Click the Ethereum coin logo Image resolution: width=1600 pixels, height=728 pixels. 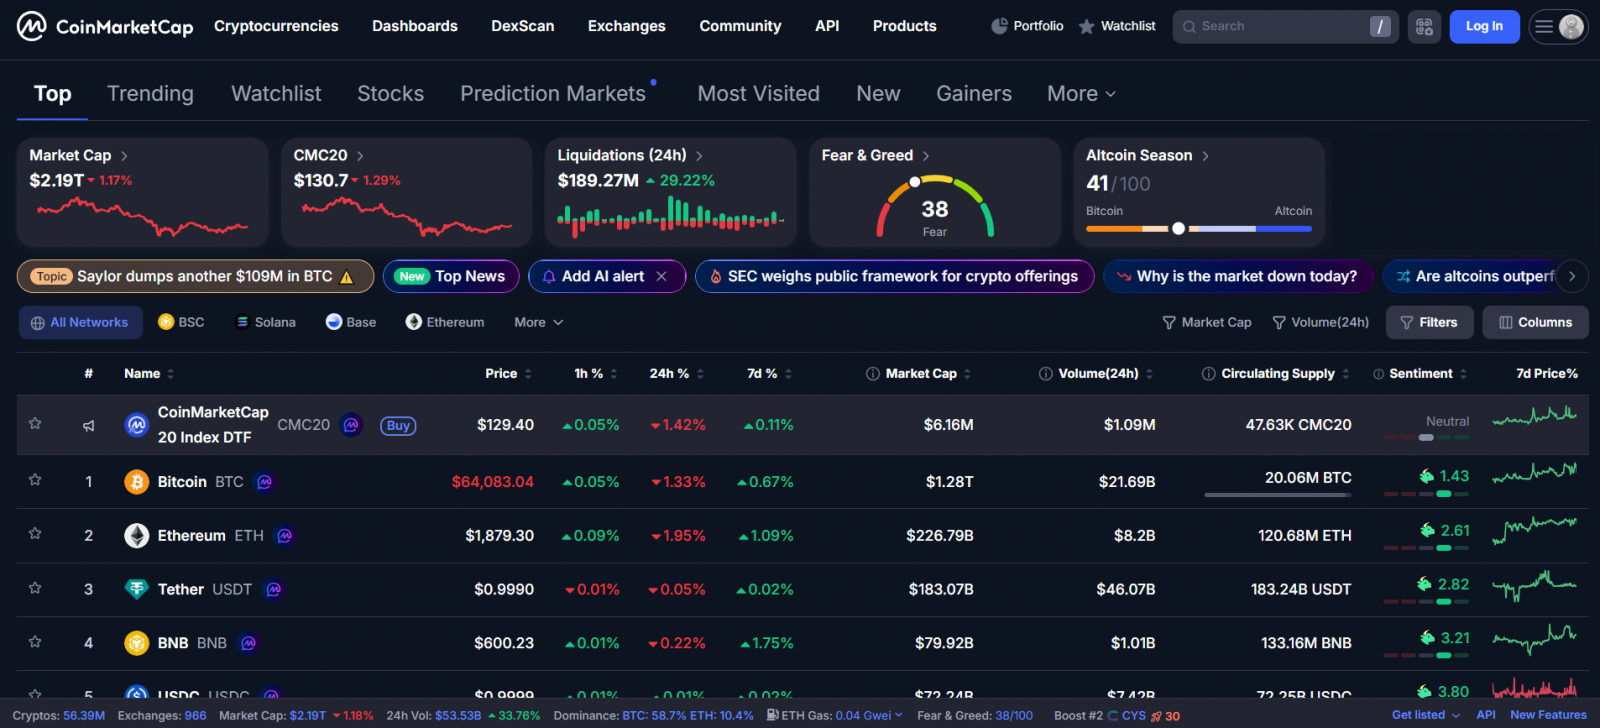[x=137, y=536]
